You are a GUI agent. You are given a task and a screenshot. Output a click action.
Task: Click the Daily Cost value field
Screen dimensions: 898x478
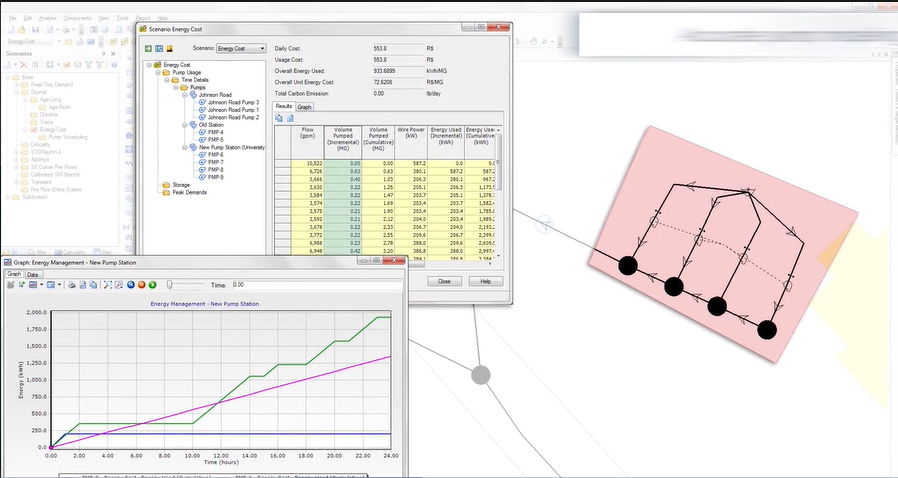point(398,49)
